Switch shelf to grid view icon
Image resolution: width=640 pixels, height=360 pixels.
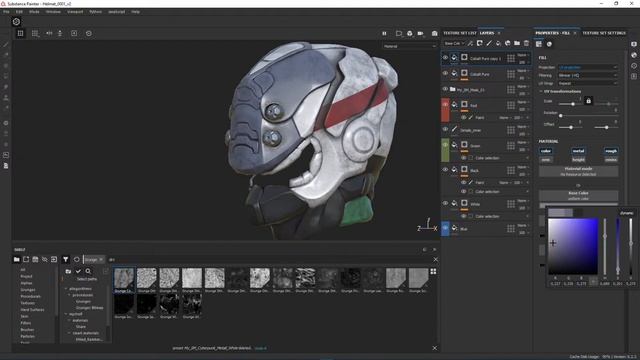433,271
